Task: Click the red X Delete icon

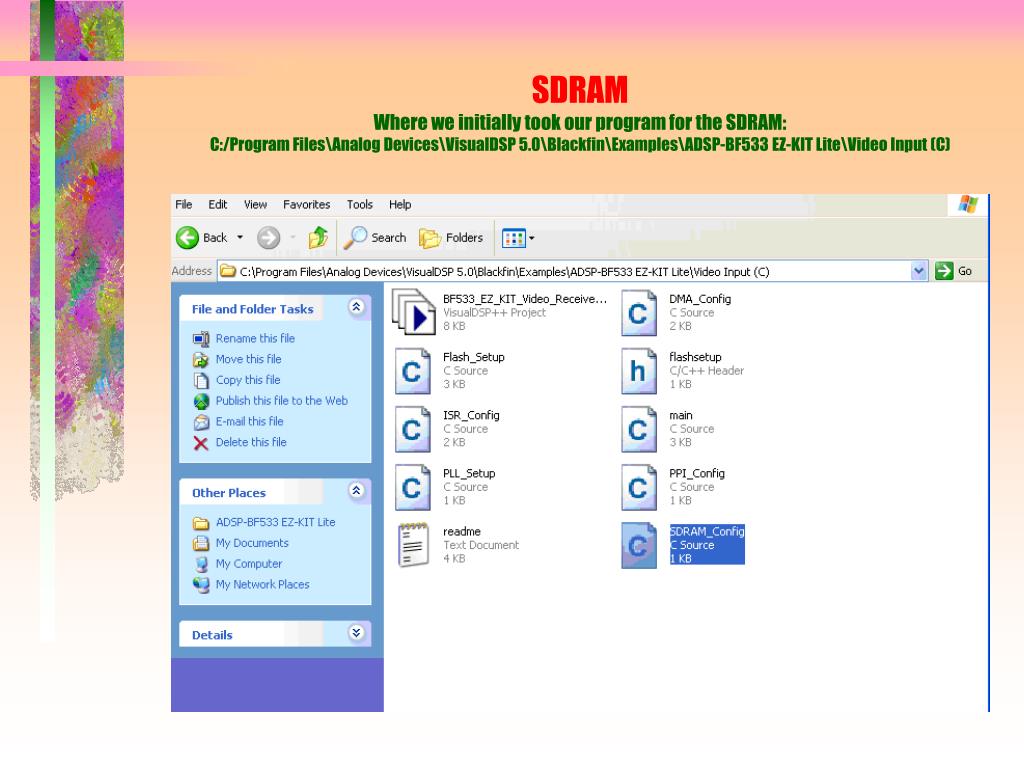Action: (x=201, y=443)
